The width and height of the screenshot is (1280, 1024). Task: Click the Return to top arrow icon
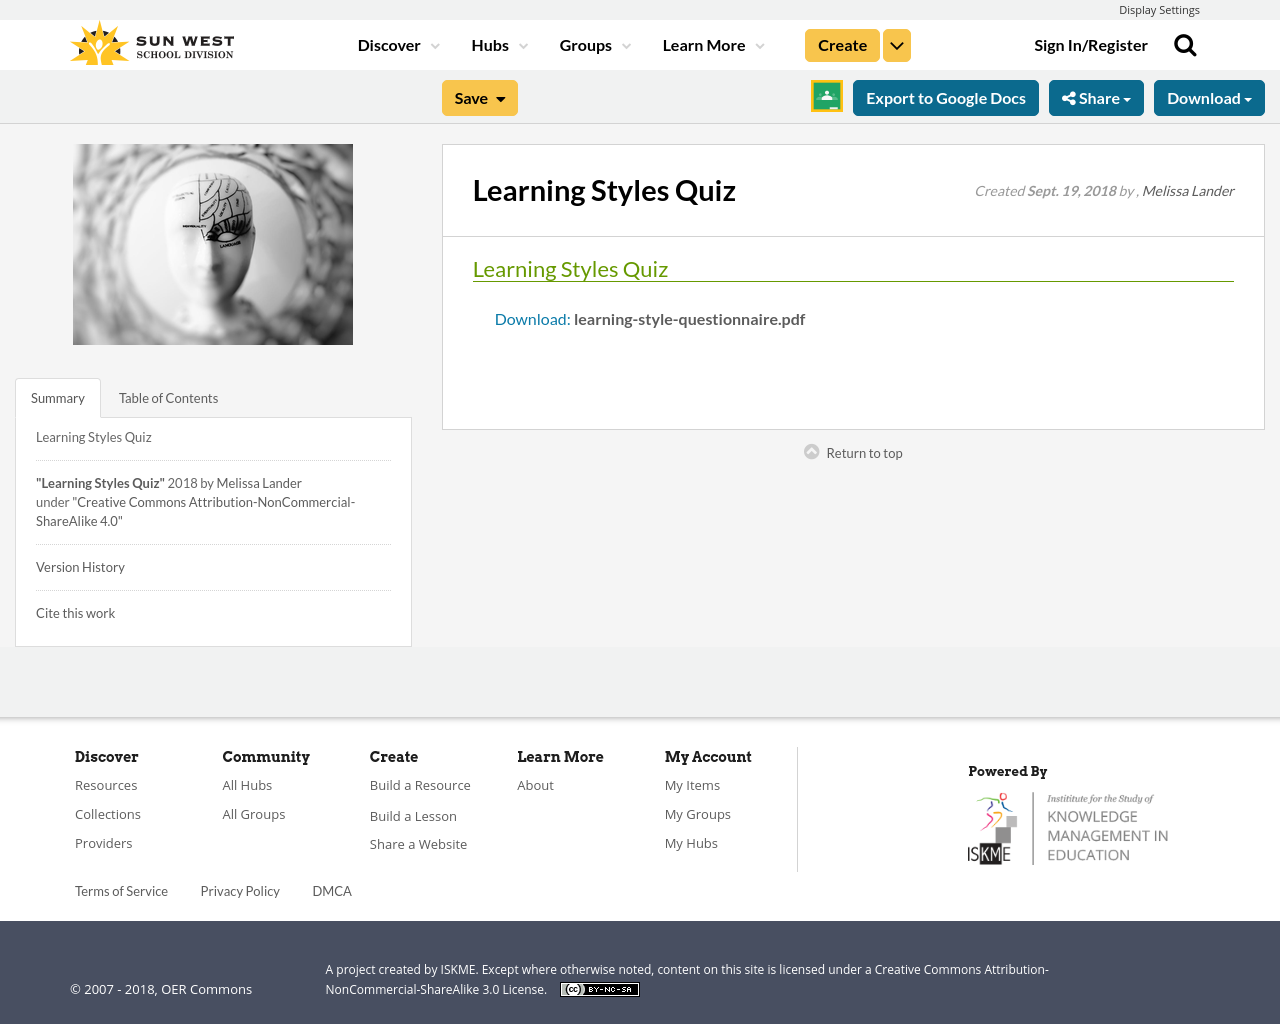point(811,451)
